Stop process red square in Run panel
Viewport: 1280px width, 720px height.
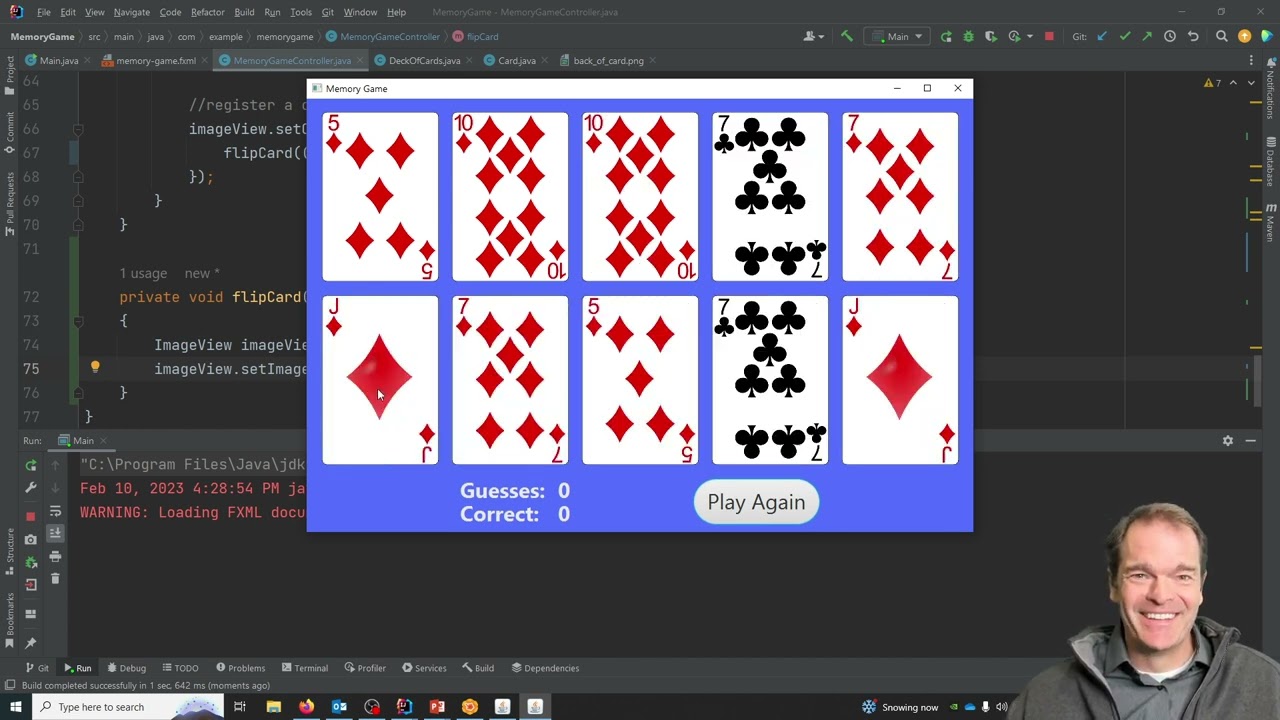pyautogui.click(x=31, y=516)
